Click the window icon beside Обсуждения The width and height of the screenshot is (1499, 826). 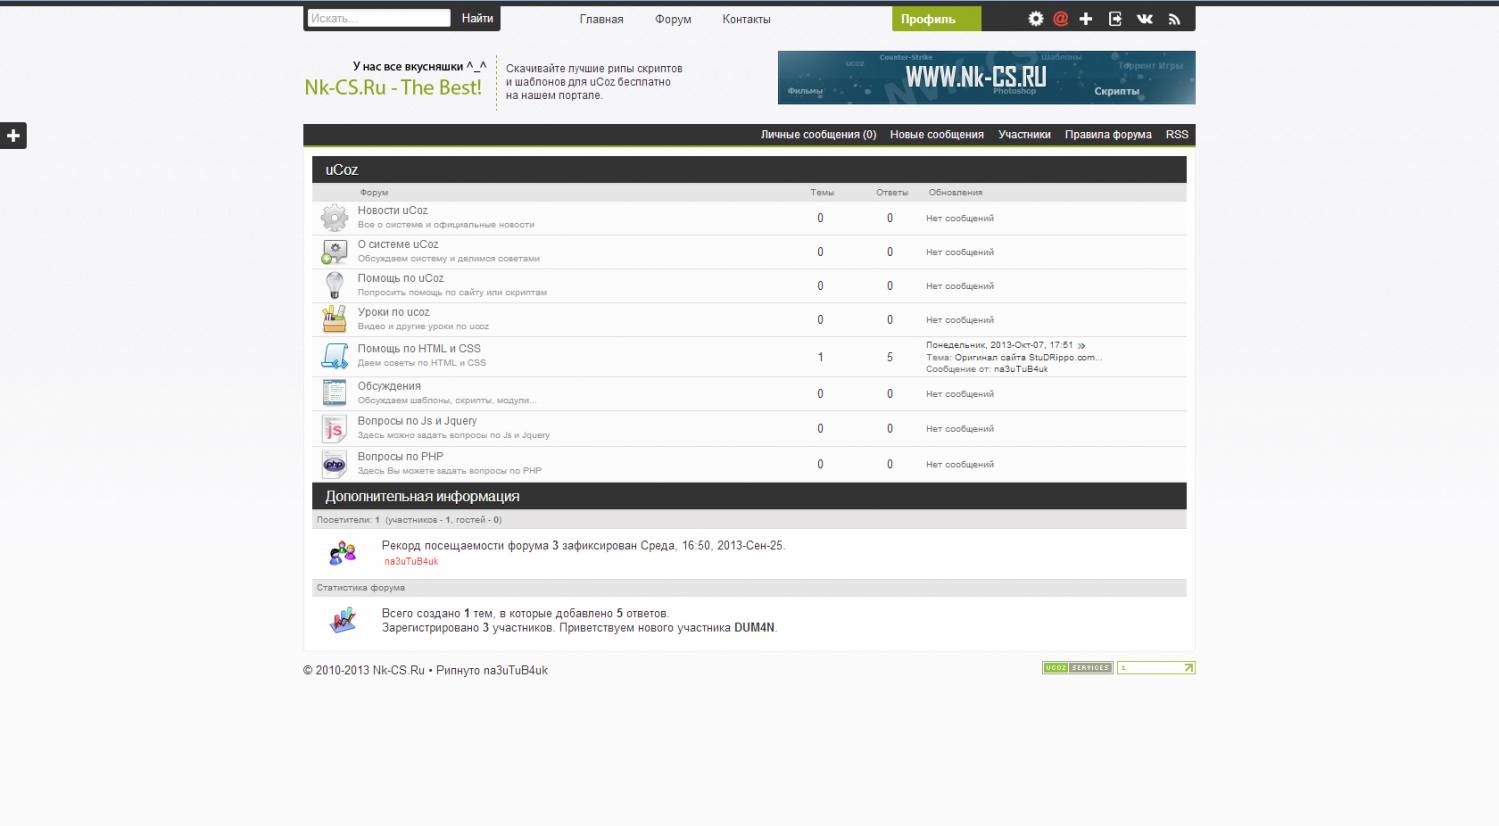[334, 393]
